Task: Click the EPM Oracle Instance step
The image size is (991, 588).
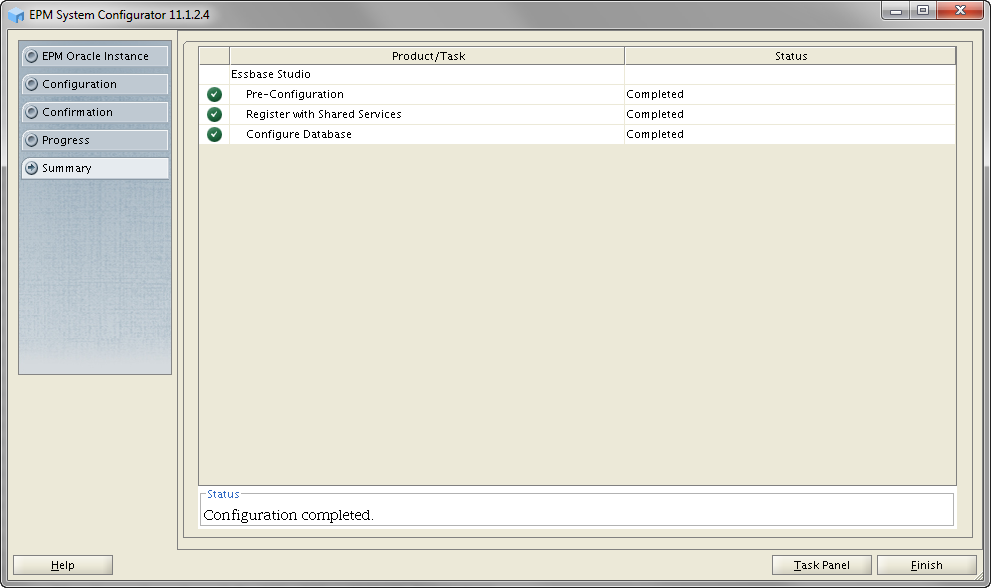Action: click(x=95, y=56)
